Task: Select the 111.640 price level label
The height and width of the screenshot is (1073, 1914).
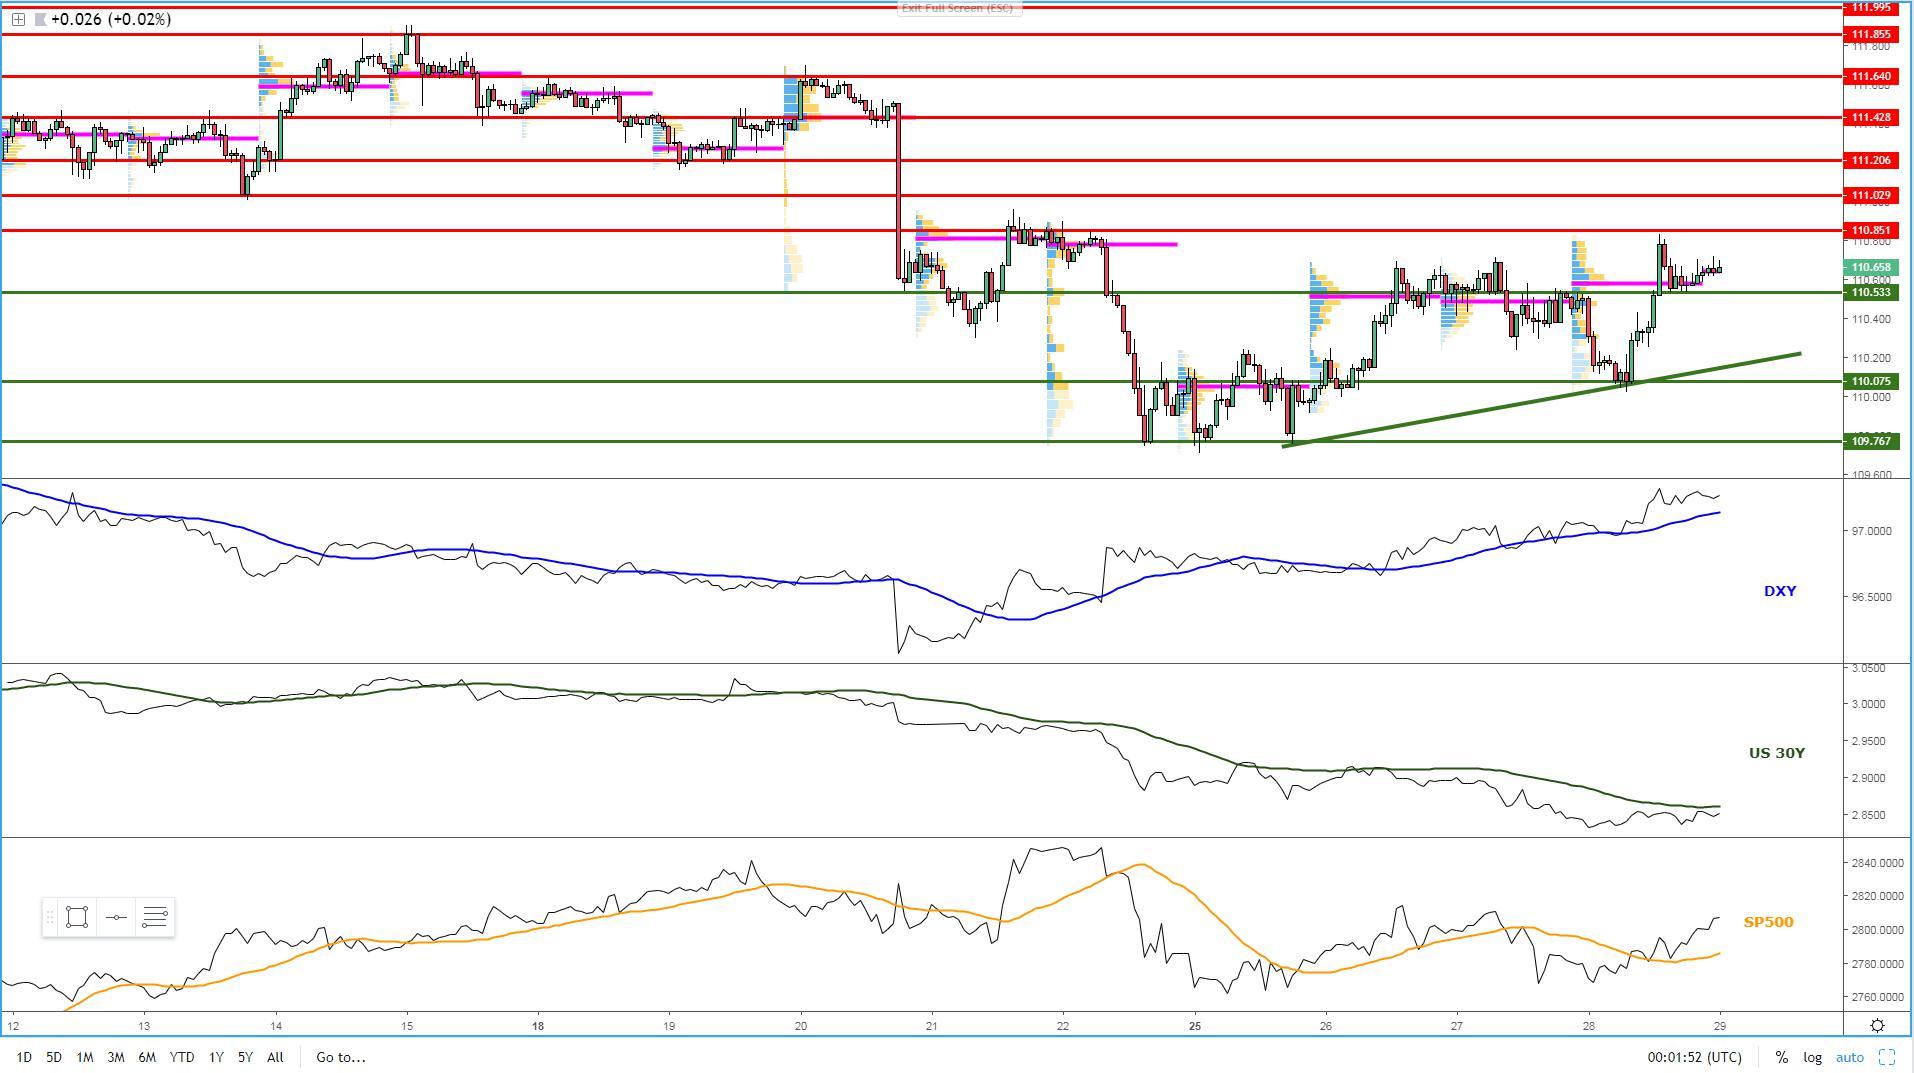Action: click(1870, 76)
